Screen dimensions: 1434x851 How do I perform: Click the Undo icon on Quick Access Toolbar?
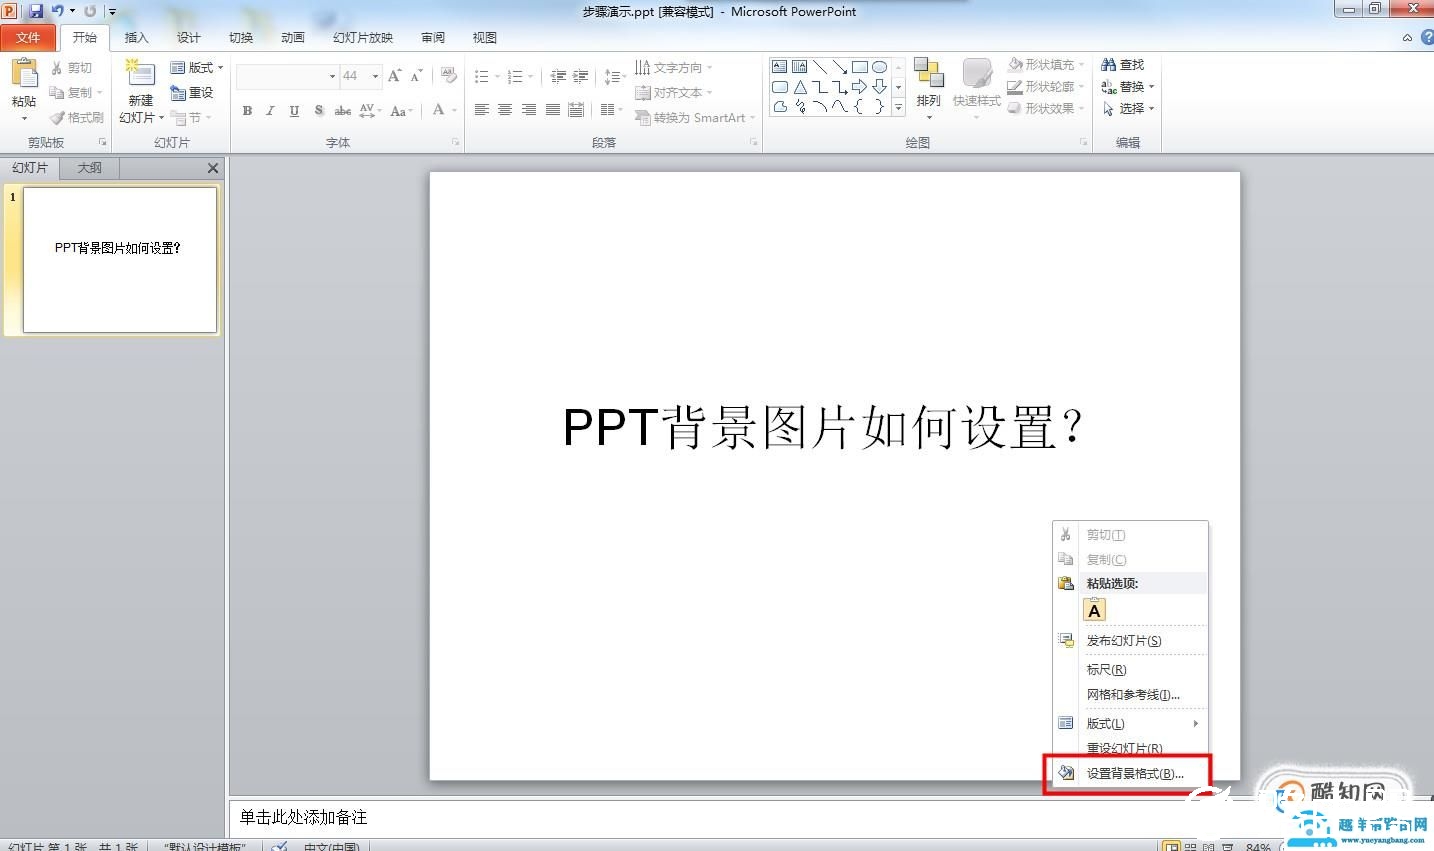(x=56, y=10)
